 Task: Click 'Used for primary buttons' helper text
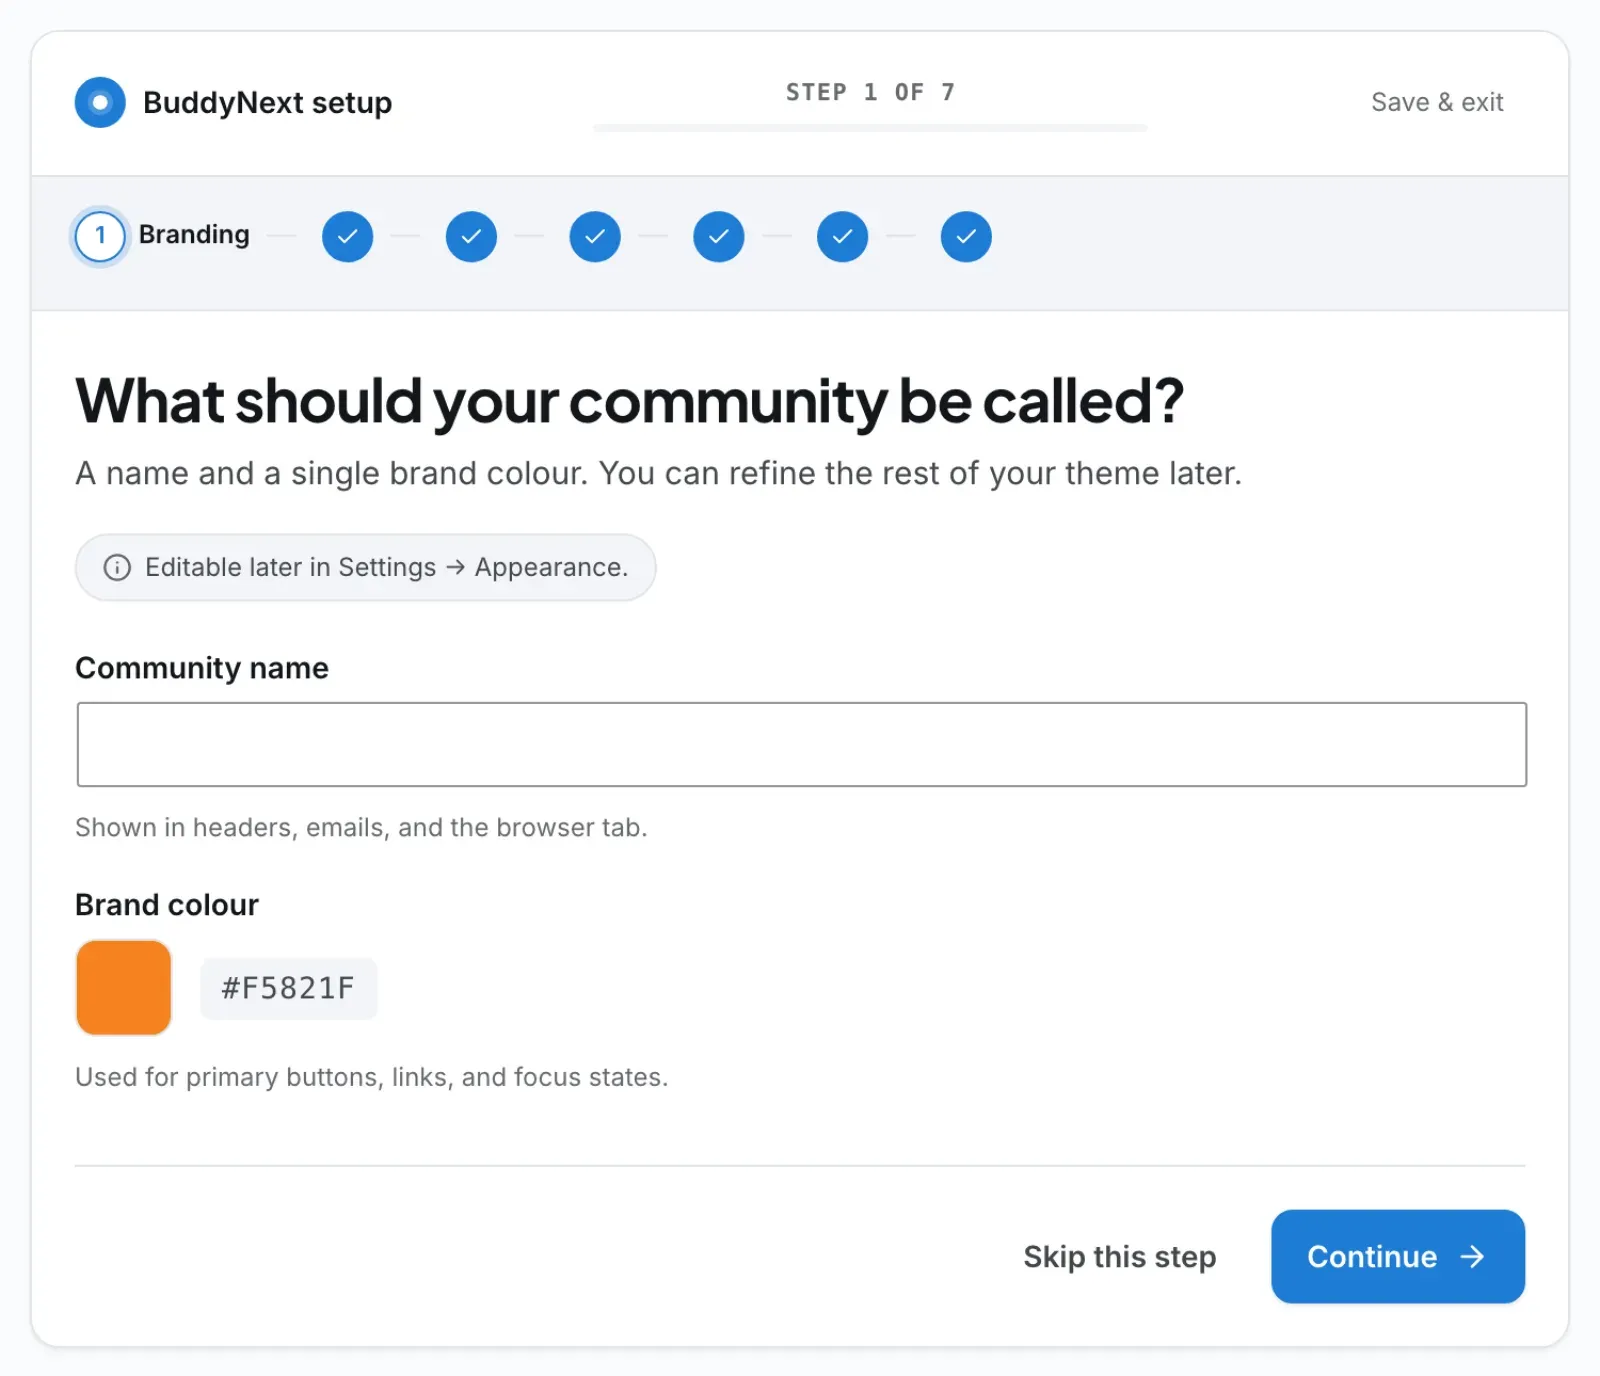[x=372, y=1077]
